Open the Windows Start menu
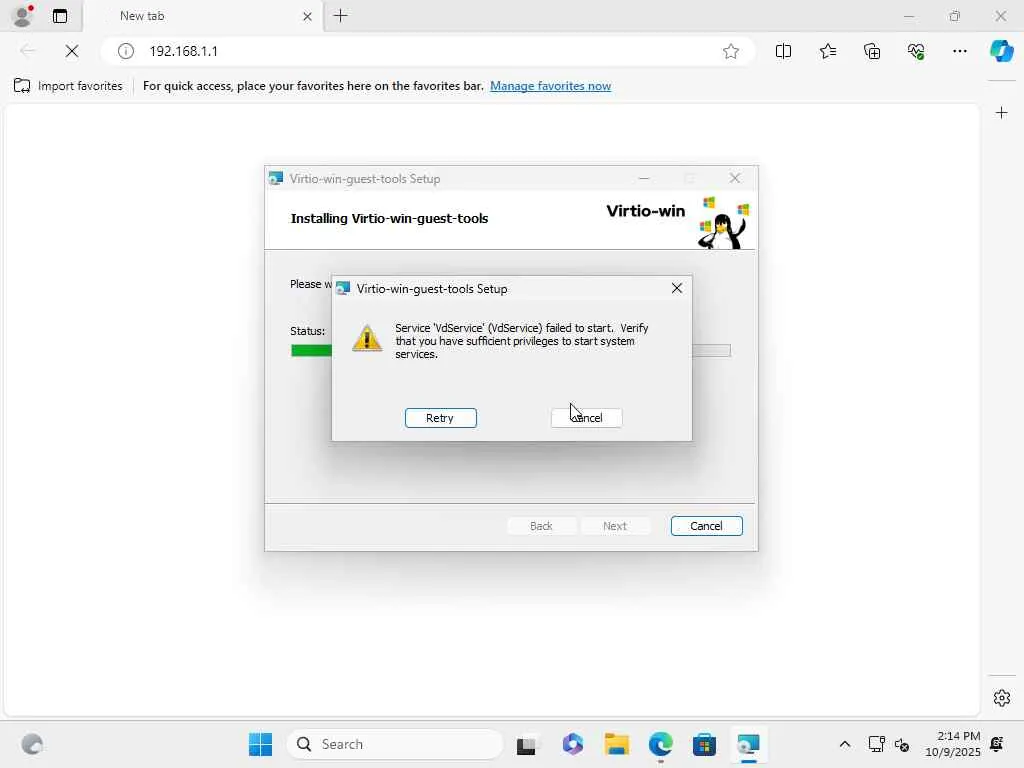 (x=261, y=744)
